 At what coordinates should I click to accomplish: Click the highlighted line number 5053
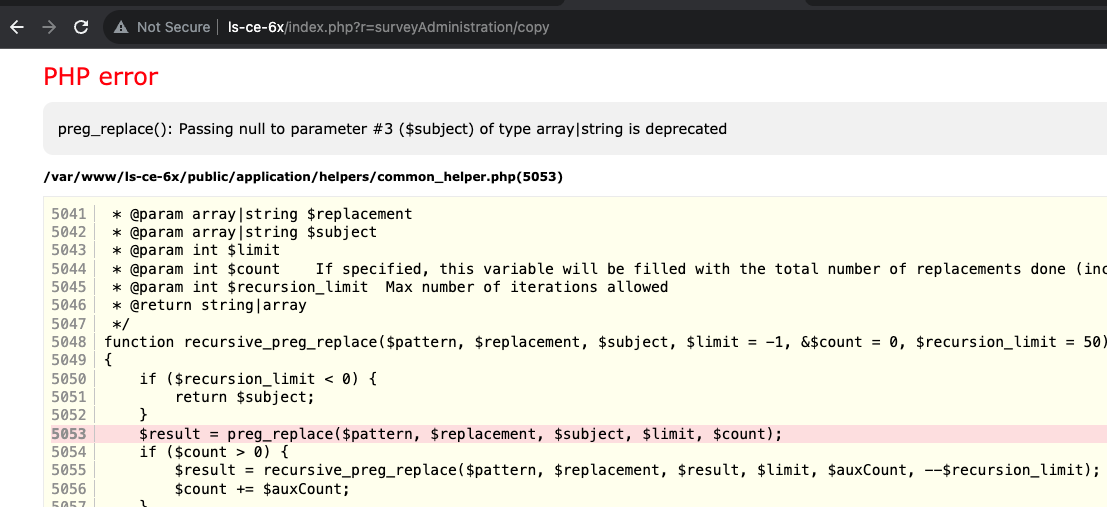[x=68, y=434]
